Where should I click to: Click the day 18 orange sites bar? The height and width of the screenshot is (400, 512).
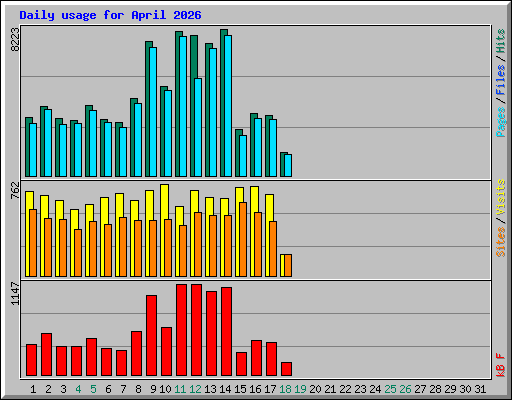coord(288,265)
